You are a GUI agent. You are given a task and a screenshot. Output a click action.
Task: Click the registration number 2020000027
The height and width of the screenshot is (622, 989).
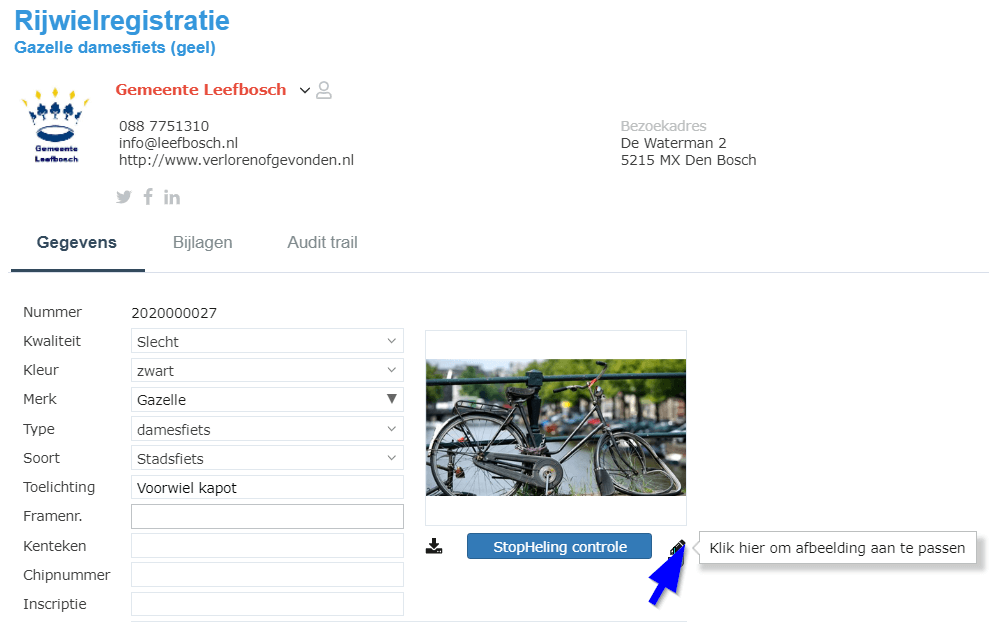[x=174, y=313]
